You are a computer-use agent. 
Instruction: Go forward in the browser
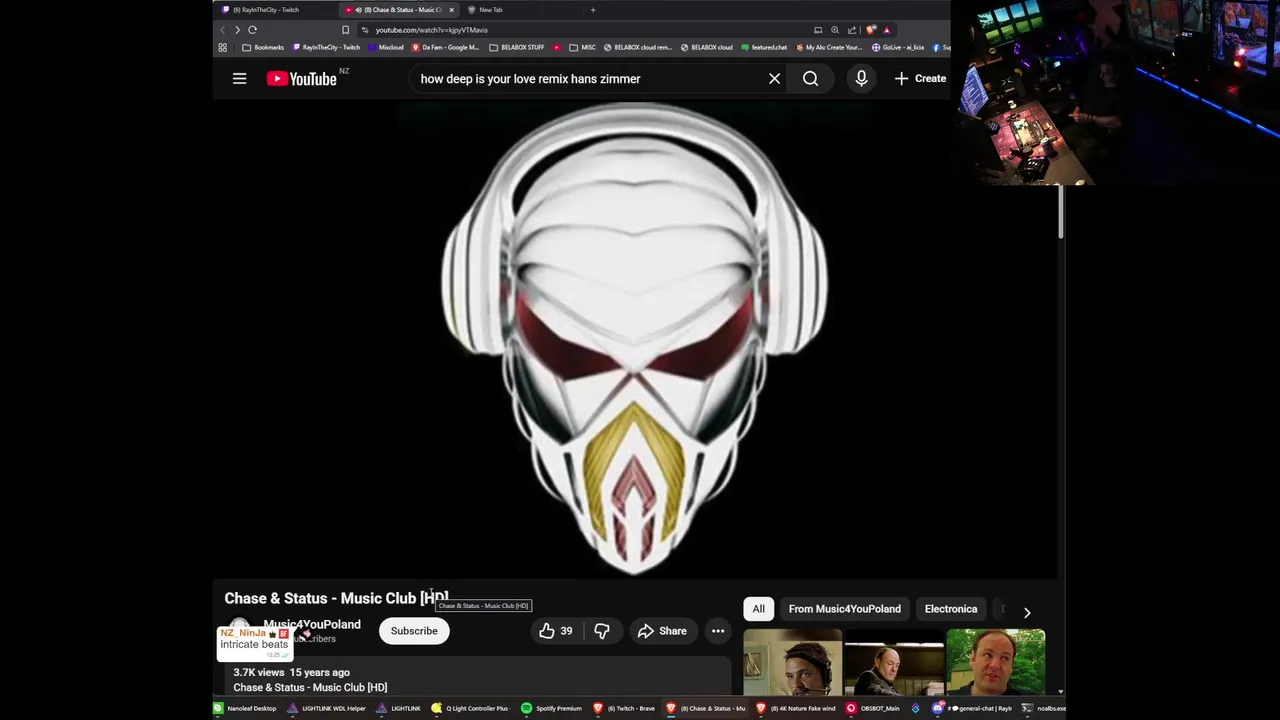pos(237,30)
